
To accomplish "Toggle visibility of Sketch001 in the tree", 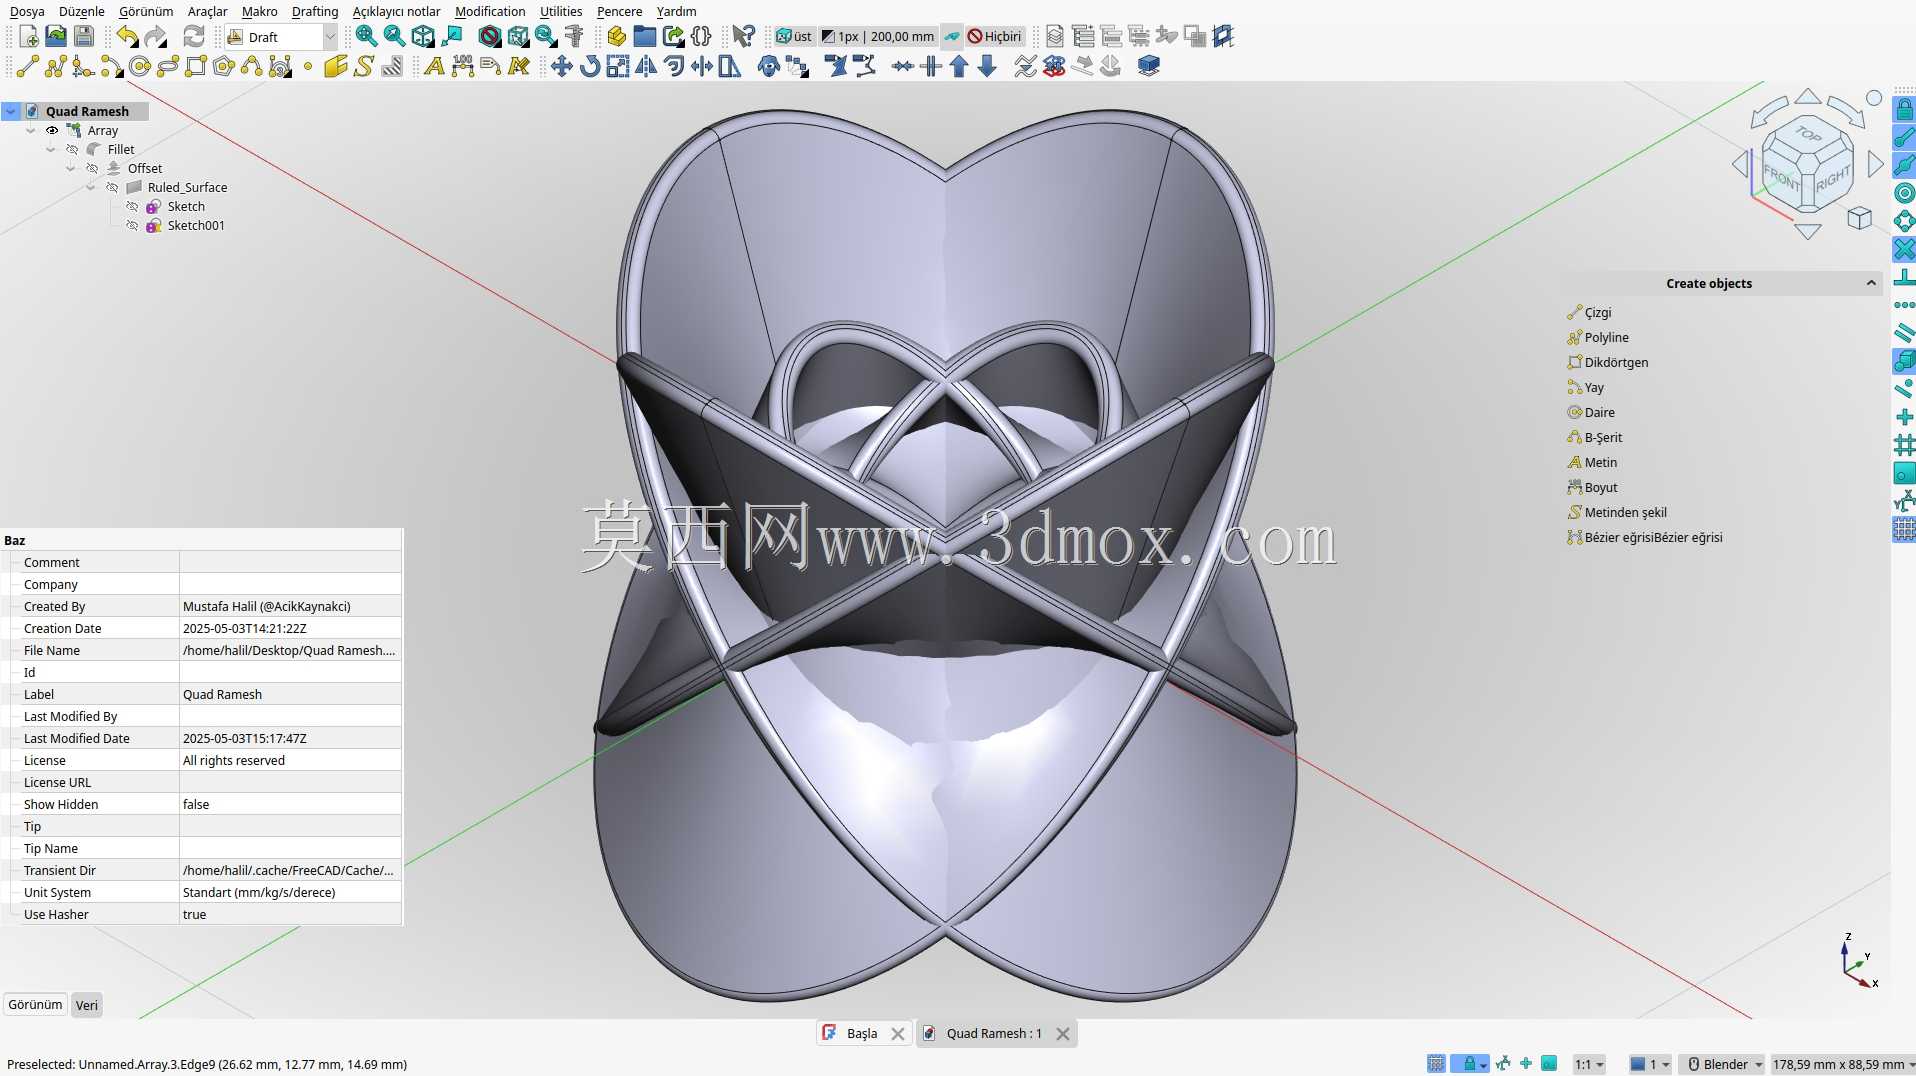I will (x=132, y=225).
